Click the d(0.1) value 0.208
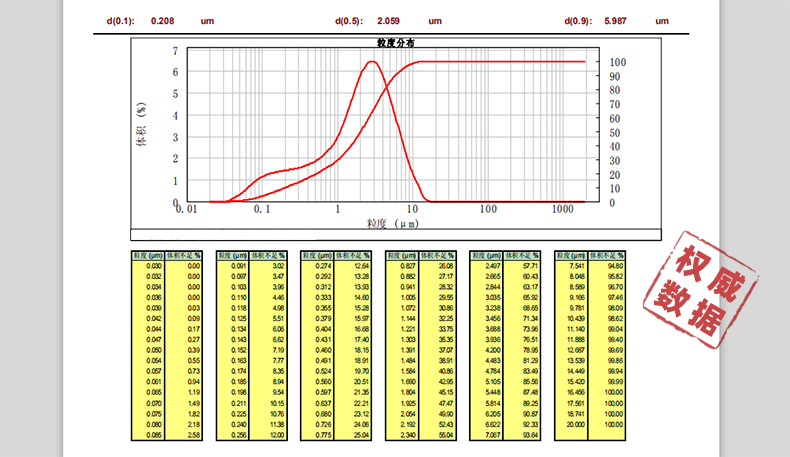The width and height of the screenshot is (790, 457). click(x=160, y=21)
